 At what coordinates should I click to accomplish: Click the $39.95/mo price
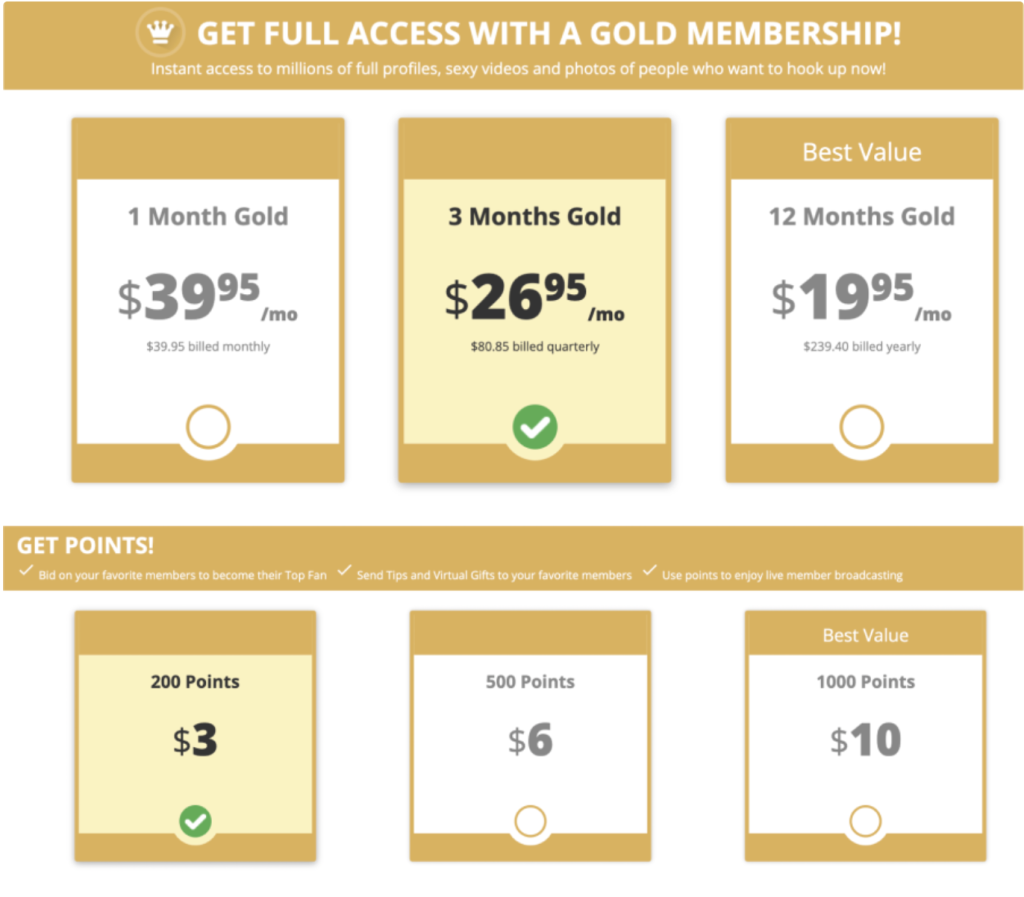pos(208,297)
